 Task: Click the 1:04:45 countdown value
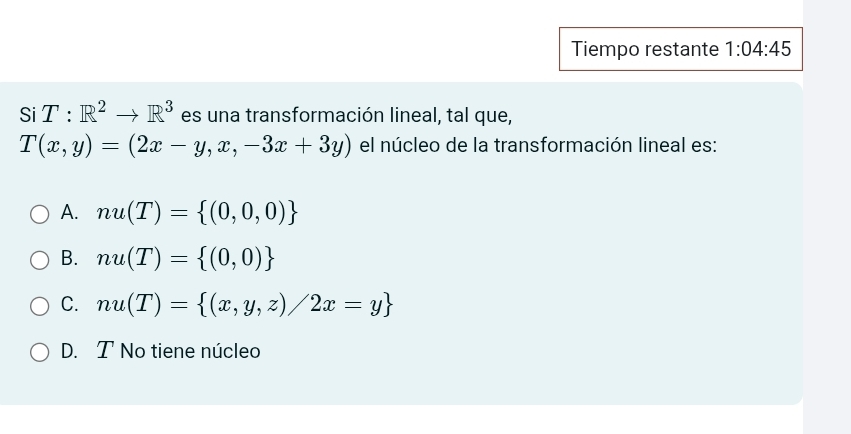pyautogui.click(x=758, y=49)
